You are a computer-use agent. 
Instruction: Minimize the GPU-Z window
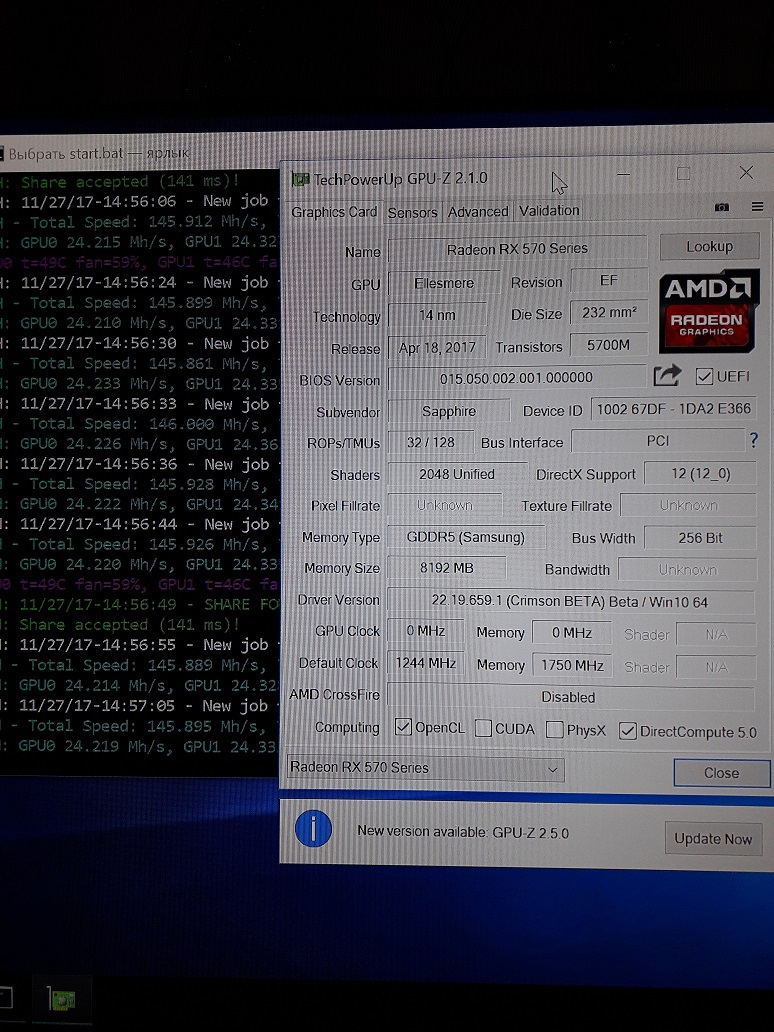tap(623, 174)
